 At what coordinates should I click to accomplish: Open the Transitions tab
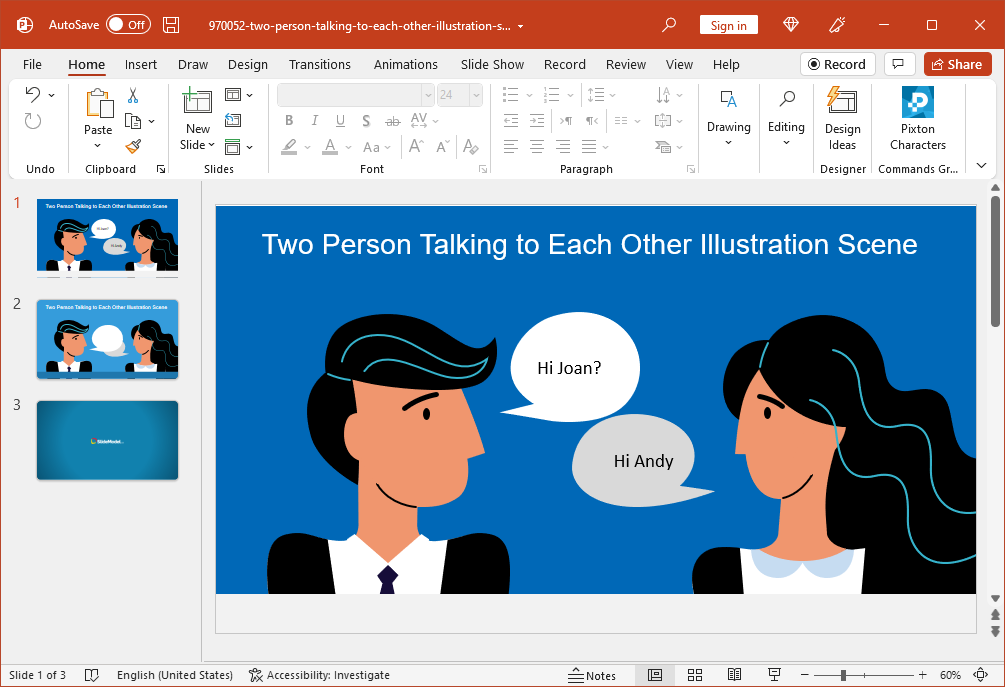pos(319,64)
